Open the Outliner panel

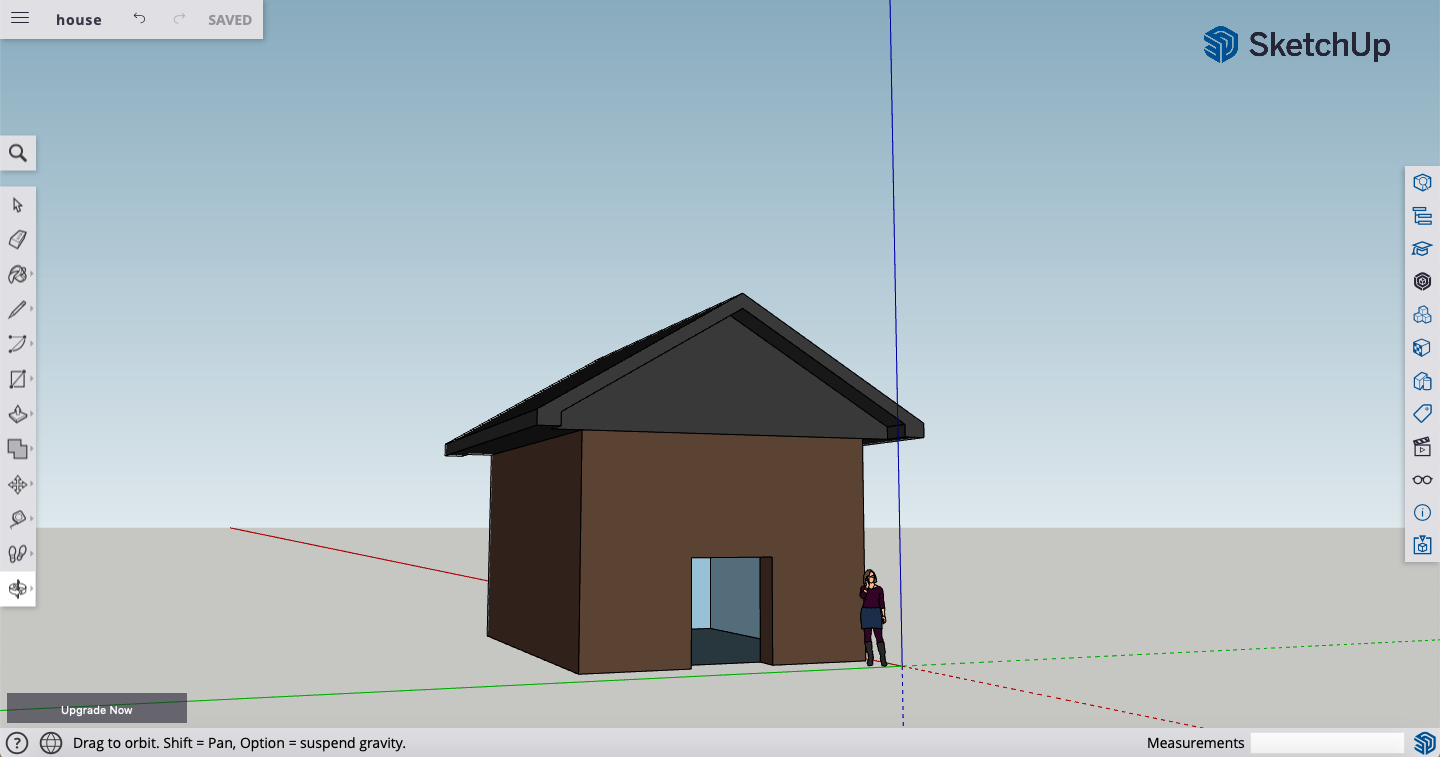click(1421, 215)
